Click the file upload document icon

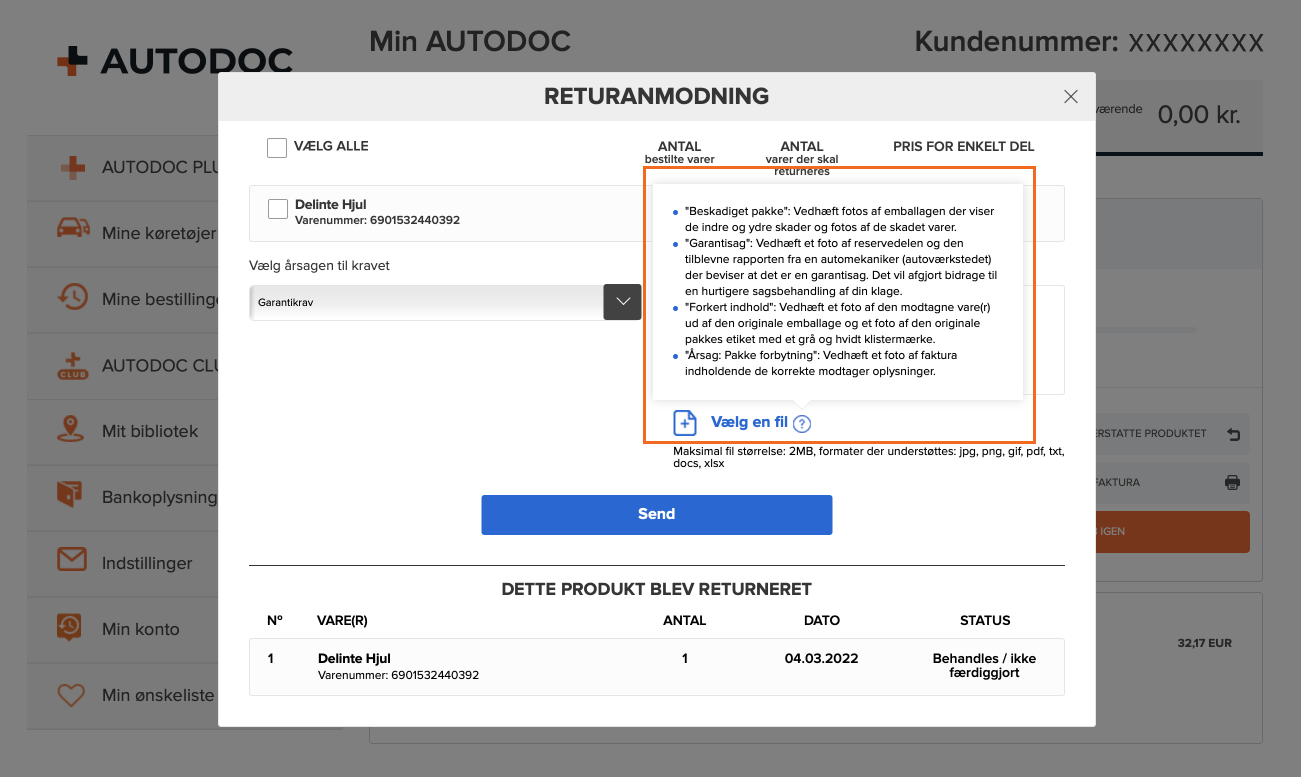684,423
